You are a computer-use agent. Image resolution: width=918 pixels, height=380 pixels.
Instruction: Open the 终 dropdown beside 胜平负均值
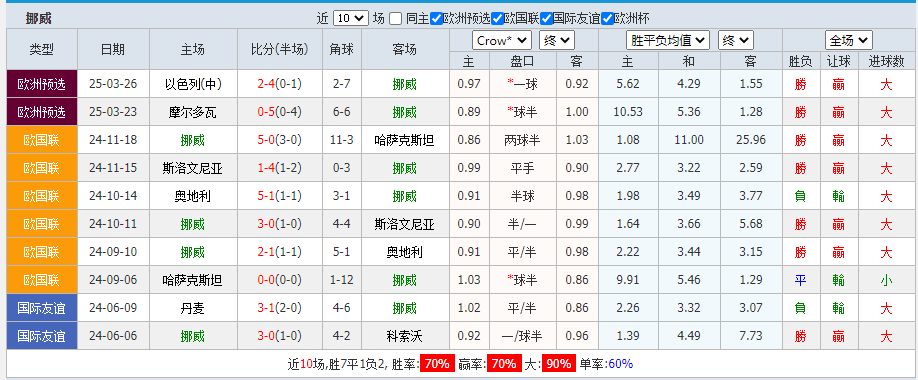(x=736, y=40)
